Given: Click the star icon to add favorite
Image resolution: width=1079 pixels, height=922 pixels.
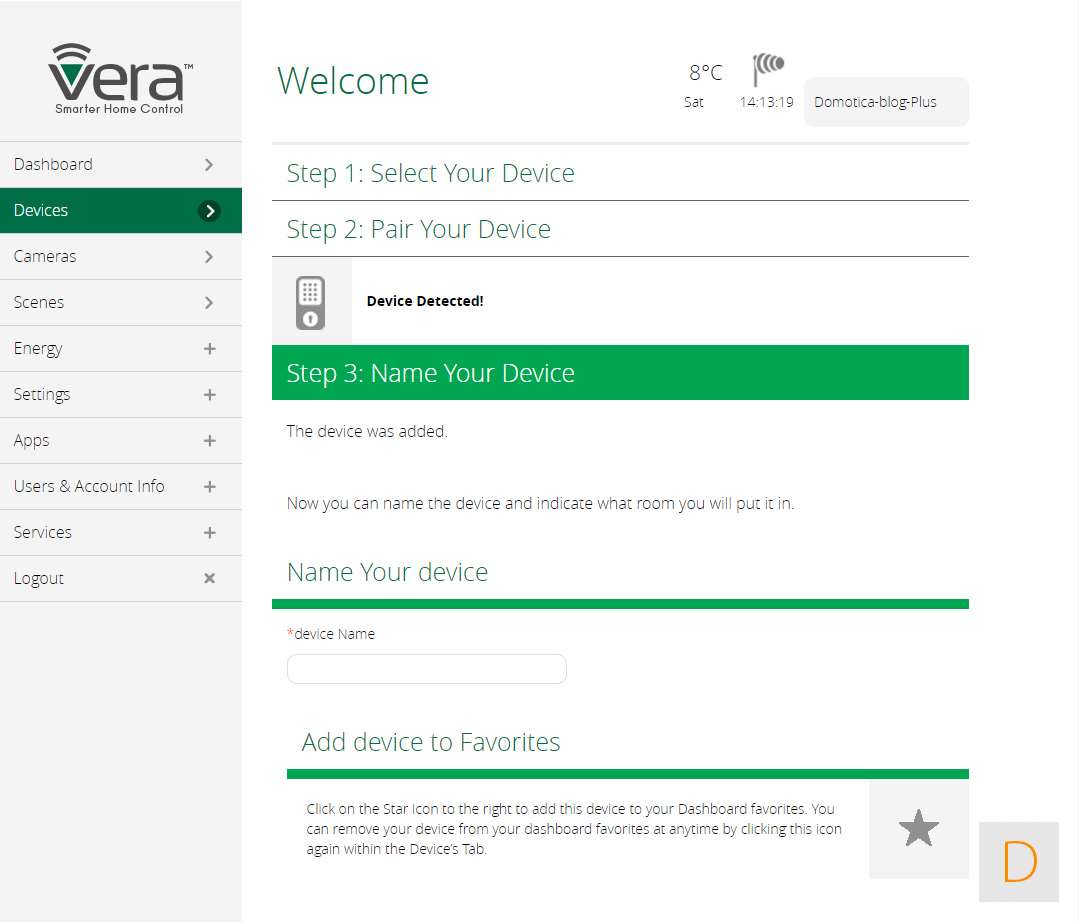Looking at the screenshot, I should coord(918,829).
